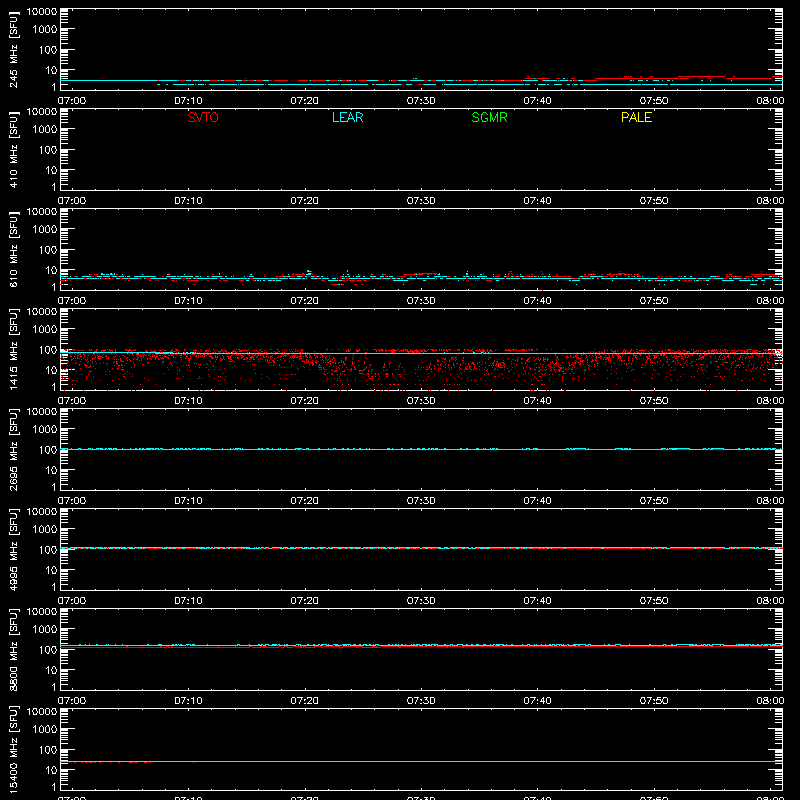
Task: Select the 410 MHz [SFU] axis title
Action: tap(13, 149)
